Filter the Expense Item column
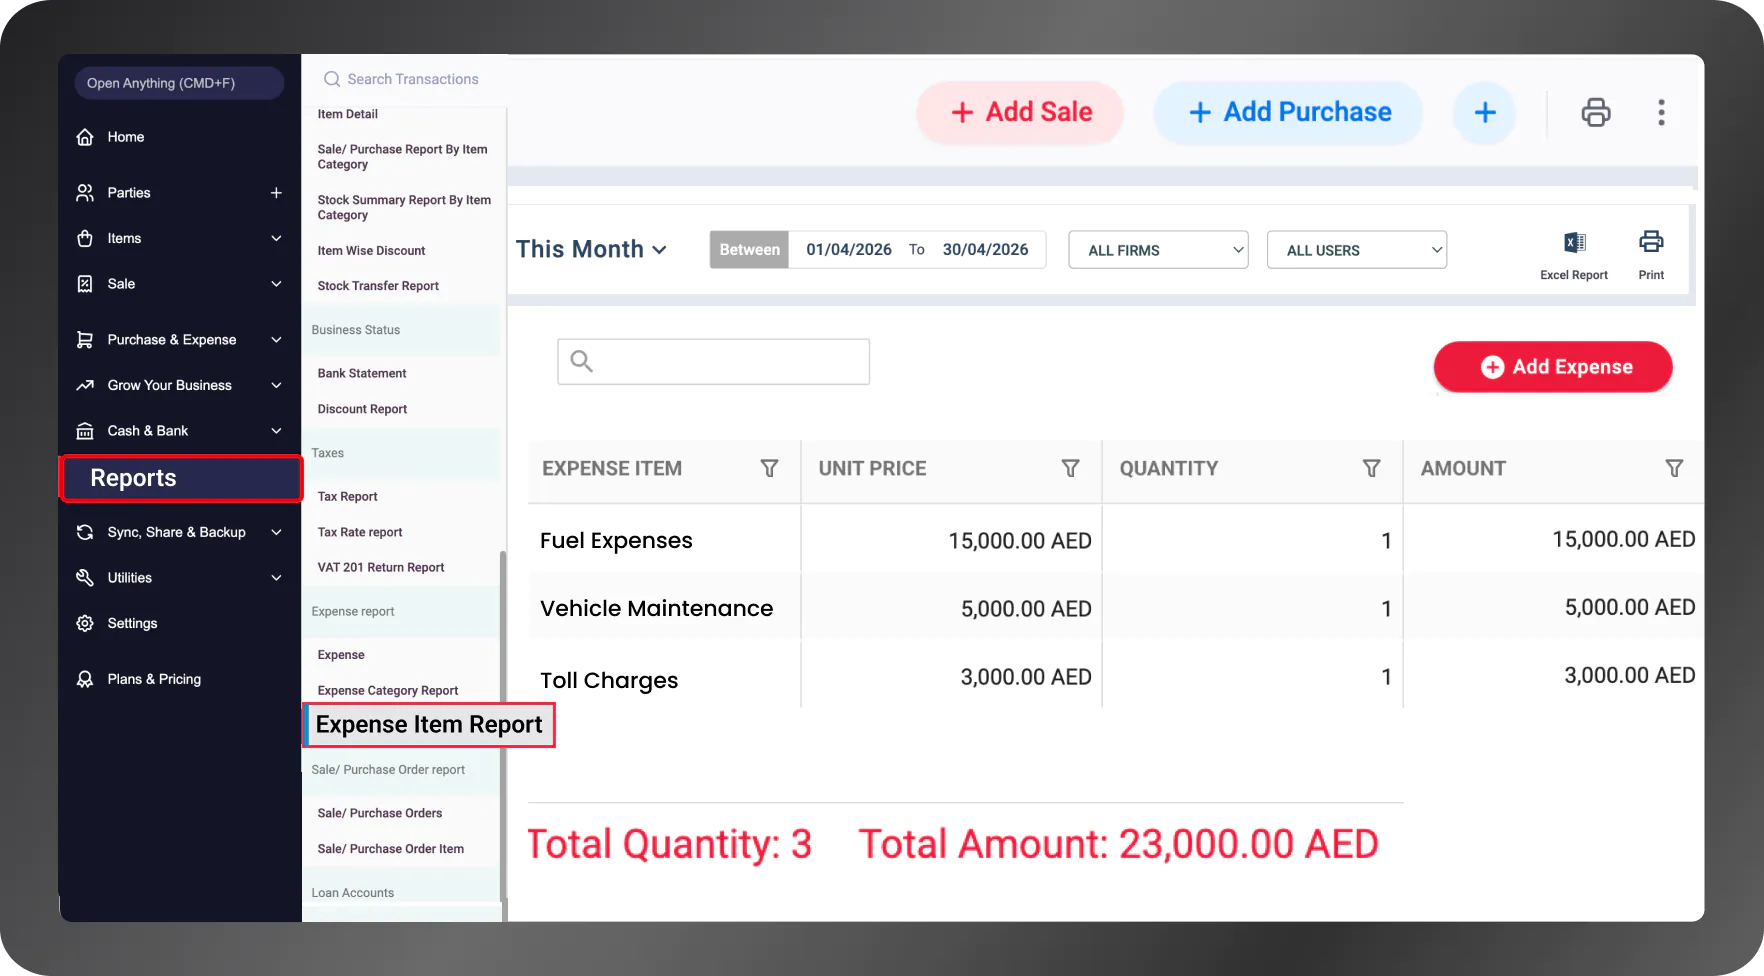The image size is (1764, 976). (769, 468)
